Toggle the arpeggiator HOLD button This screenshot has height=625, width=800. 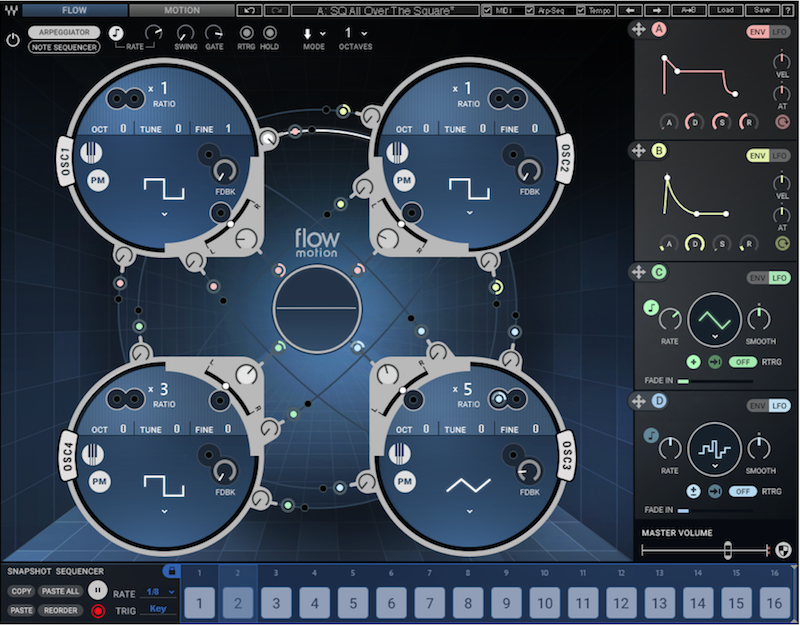(x=270, y=33)
